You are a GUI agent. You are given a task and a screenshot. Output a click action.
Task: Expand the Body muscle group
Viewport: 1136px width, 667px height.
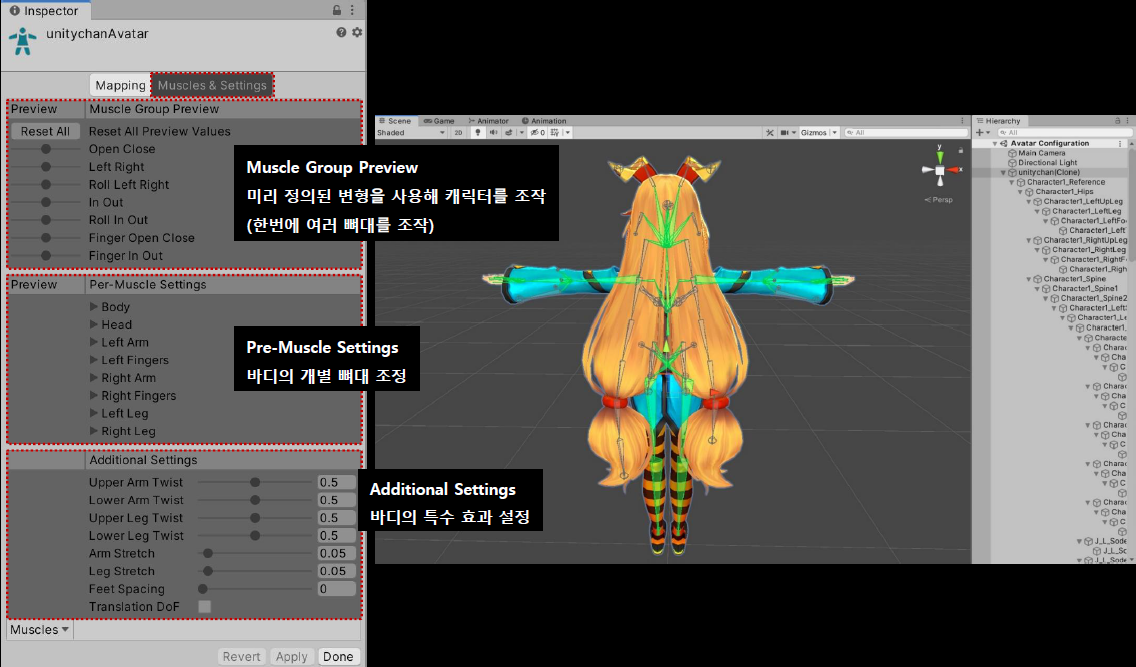pyautogui.click(x=93, y=306)
